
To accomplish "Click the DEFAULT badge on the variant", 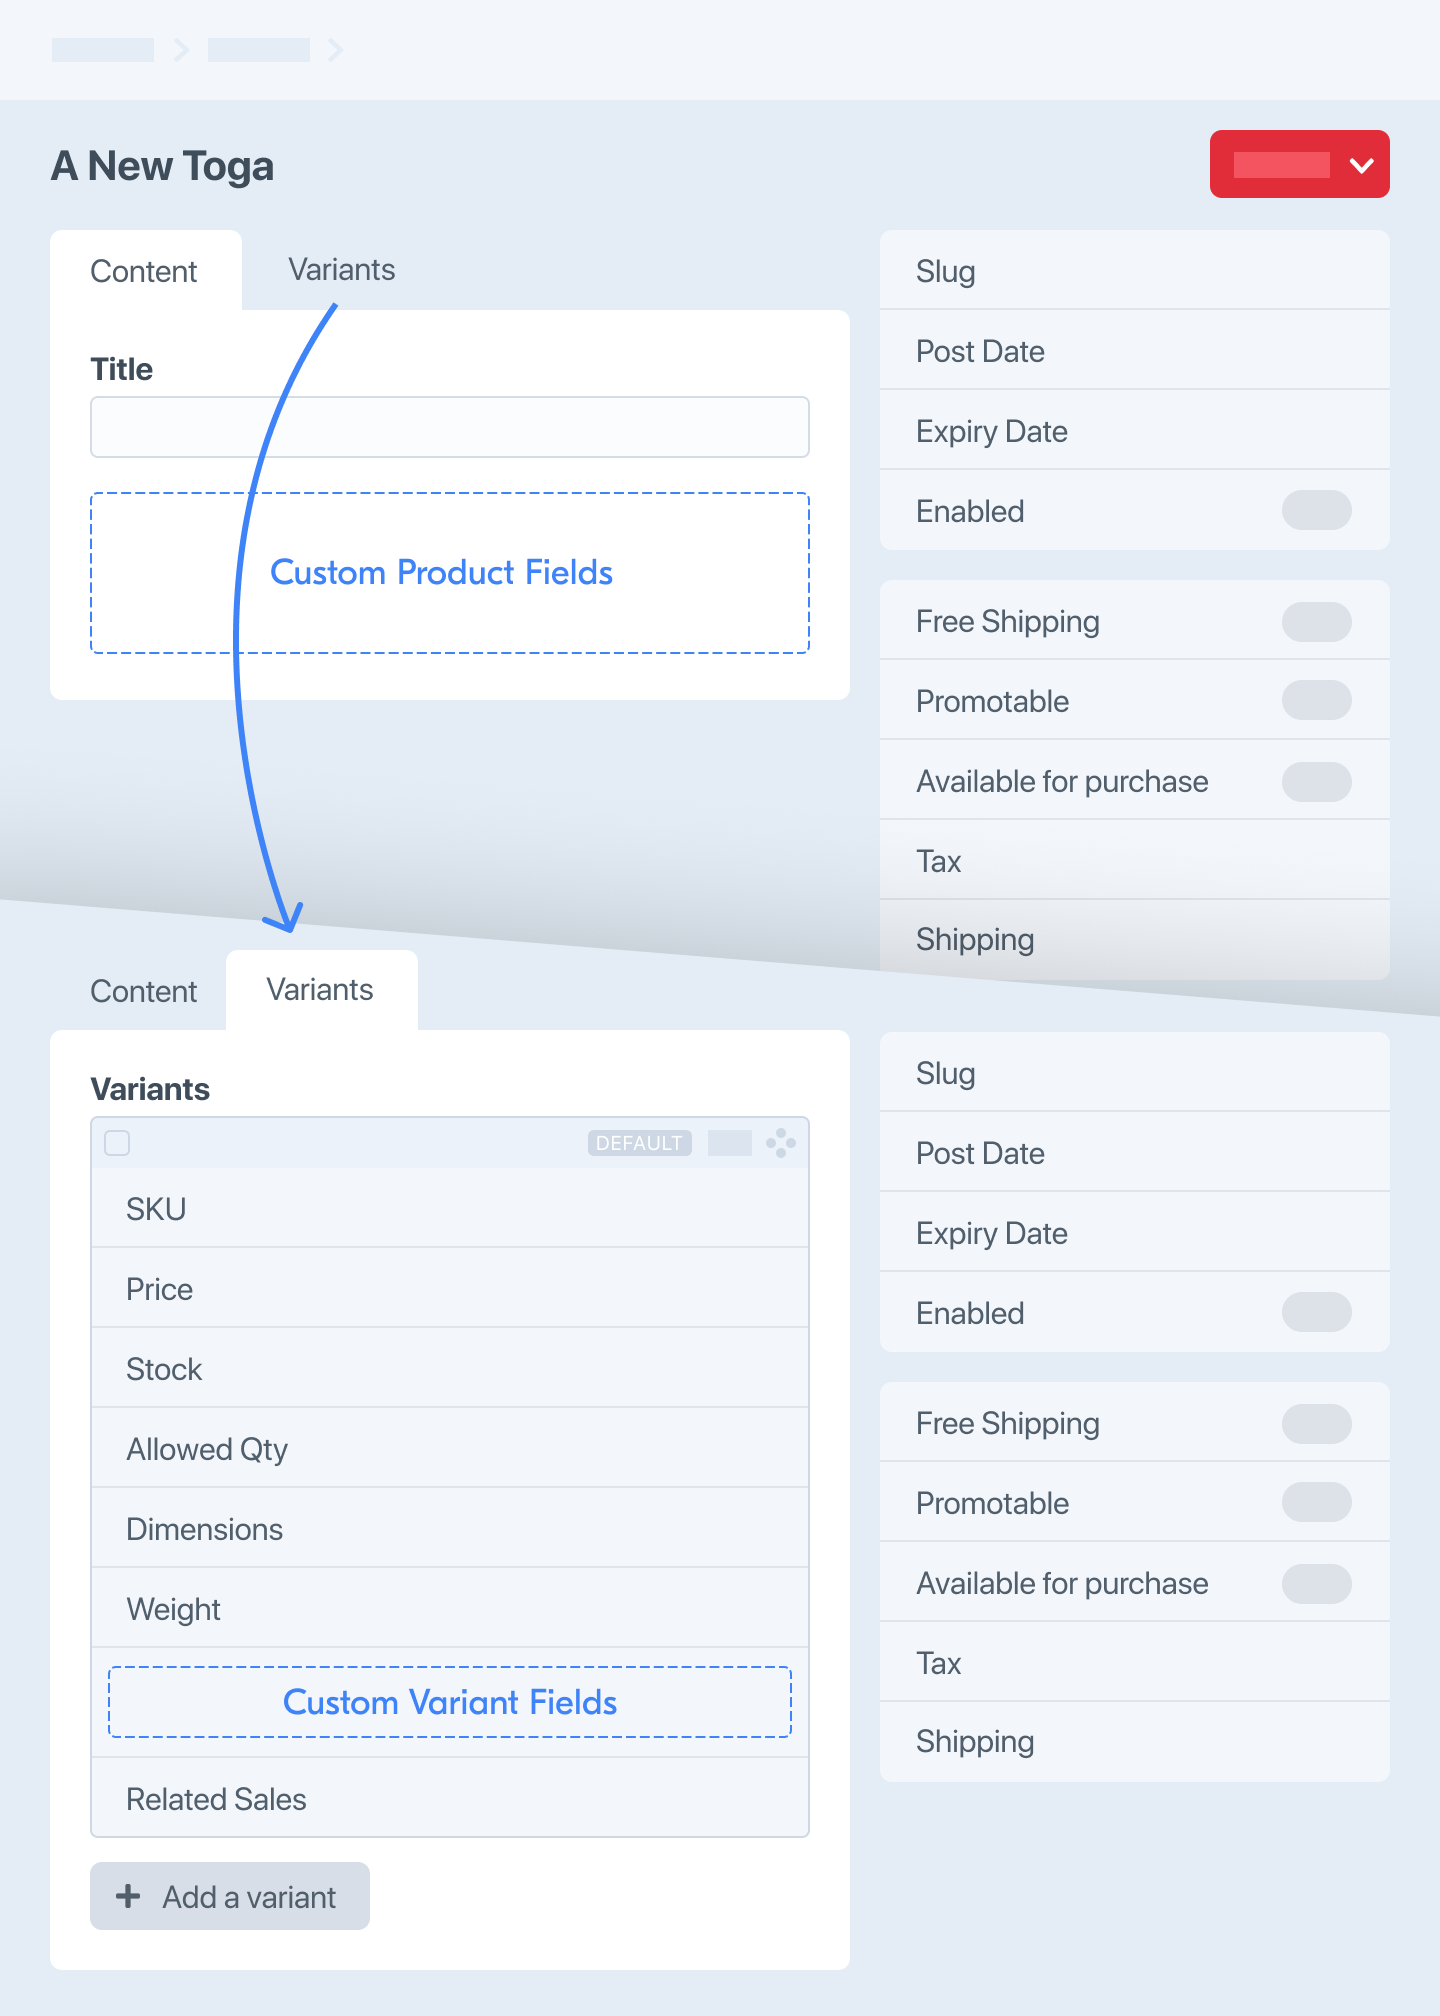I will pos(639,1143).
